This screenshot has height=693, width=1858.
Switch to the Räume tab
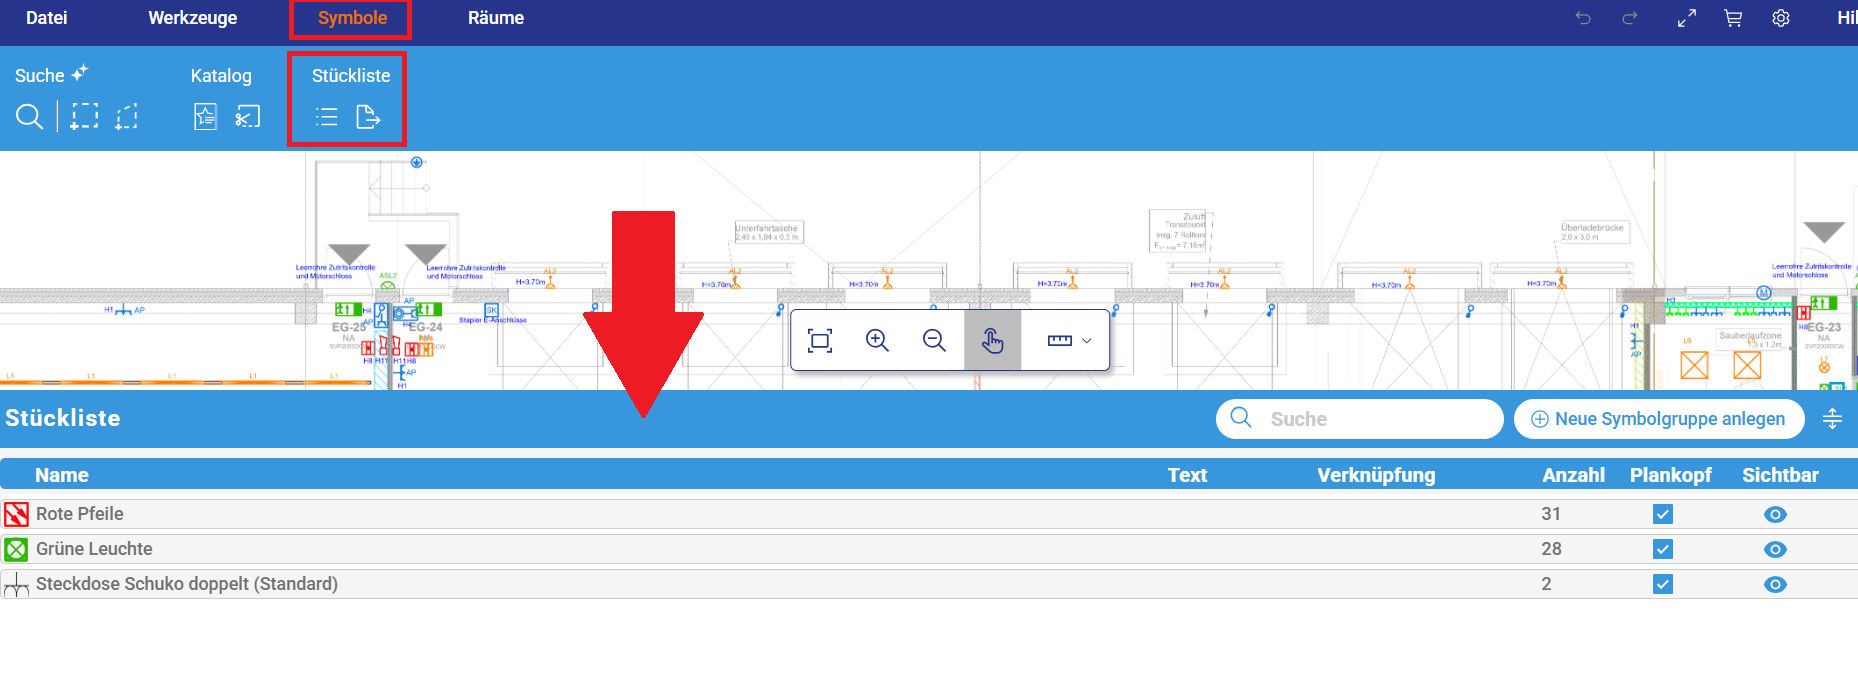(x=495, y=18)
